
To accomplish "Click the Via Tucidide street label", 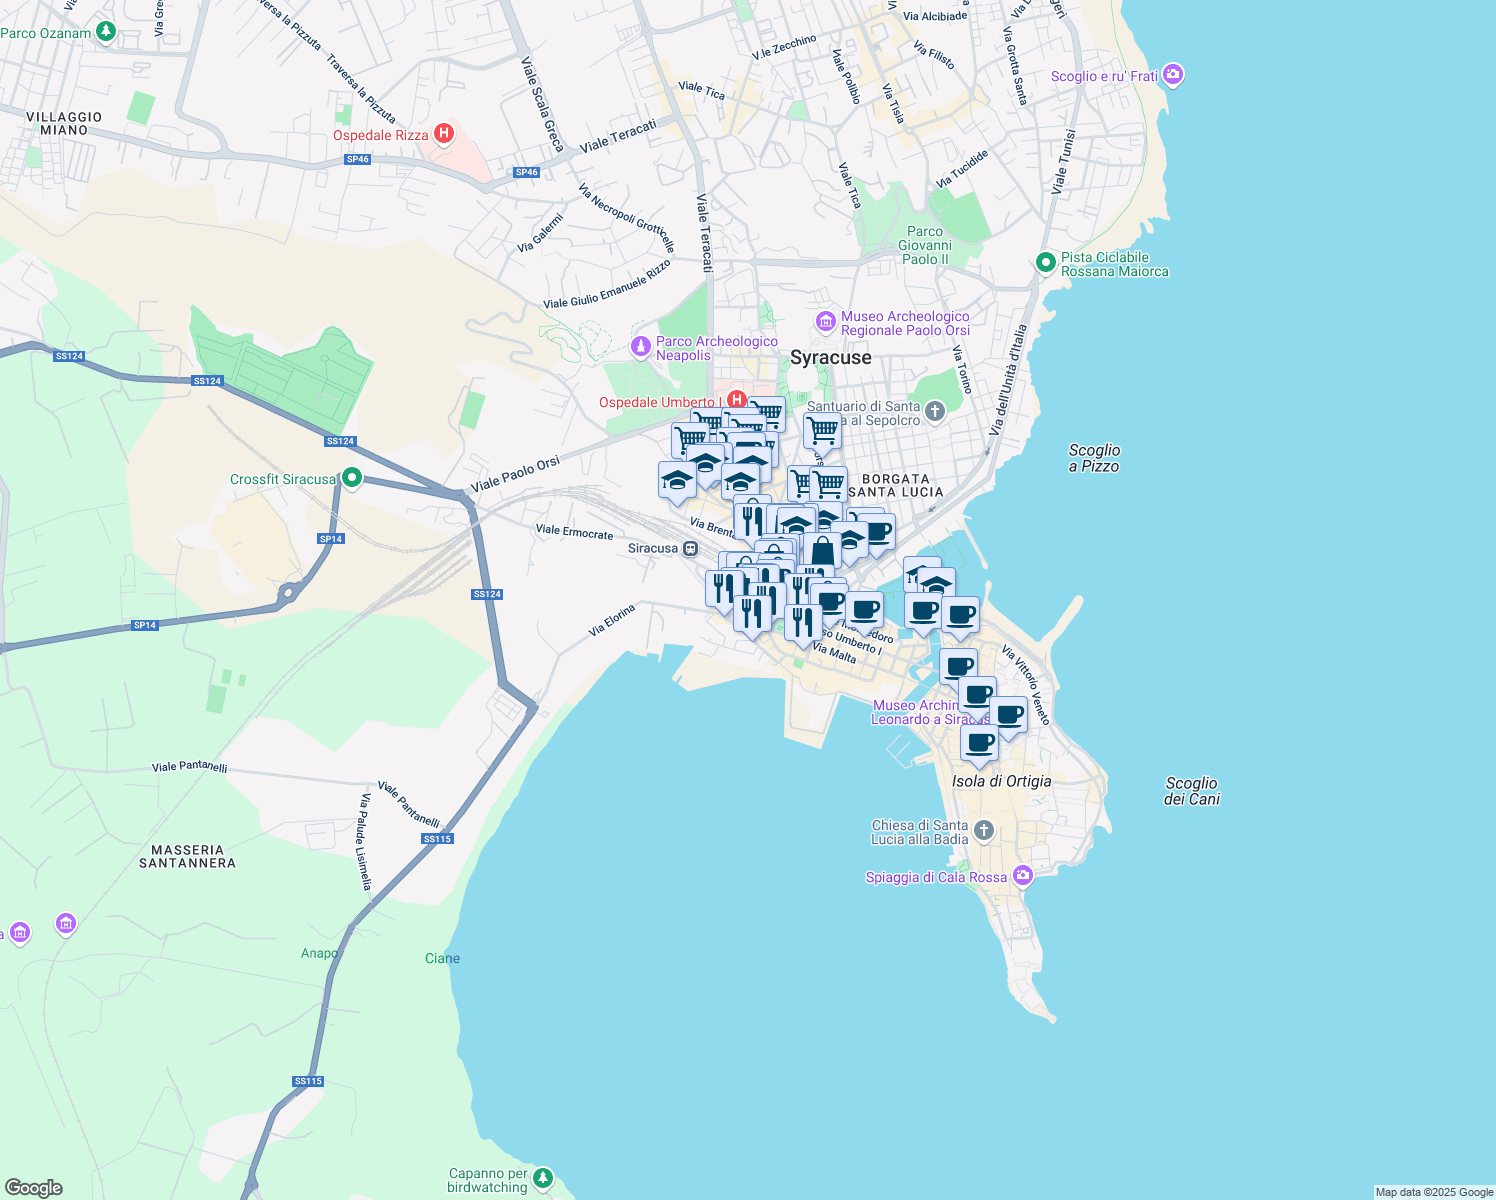I will 962,168.
